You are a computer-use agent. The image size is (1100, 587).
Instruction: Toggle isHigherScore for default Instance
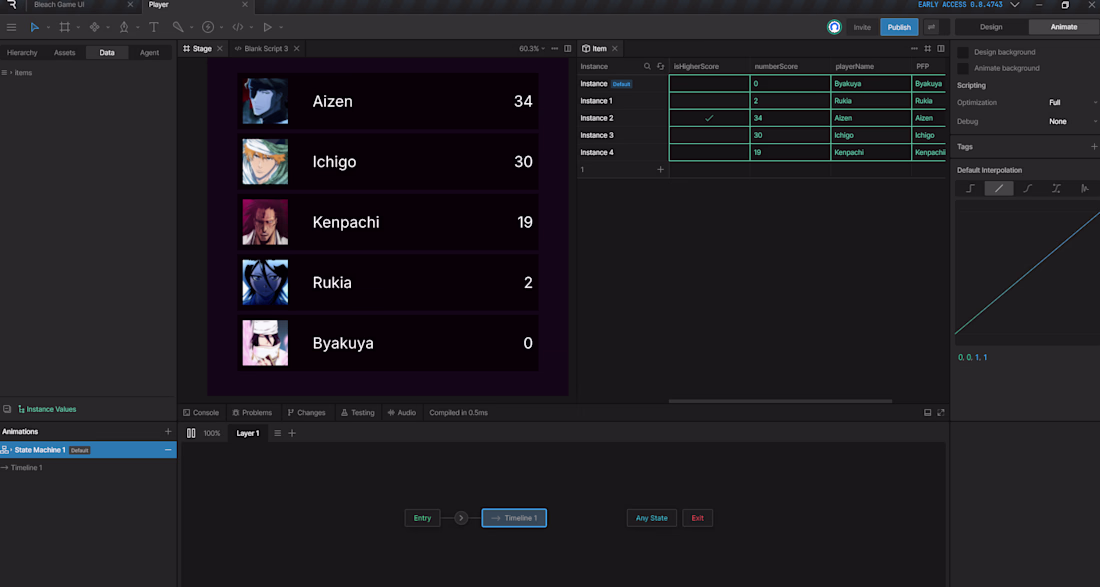[709, 83]
